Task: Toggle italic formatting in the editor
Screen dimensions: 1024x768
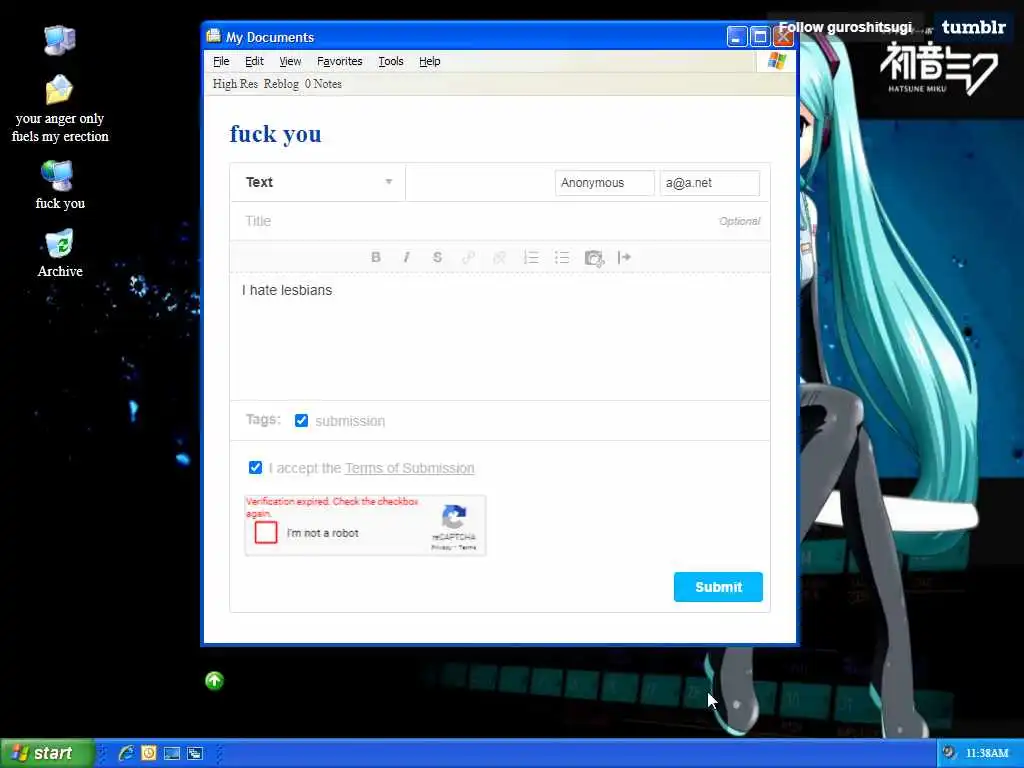Action: [x=406, y=257]
